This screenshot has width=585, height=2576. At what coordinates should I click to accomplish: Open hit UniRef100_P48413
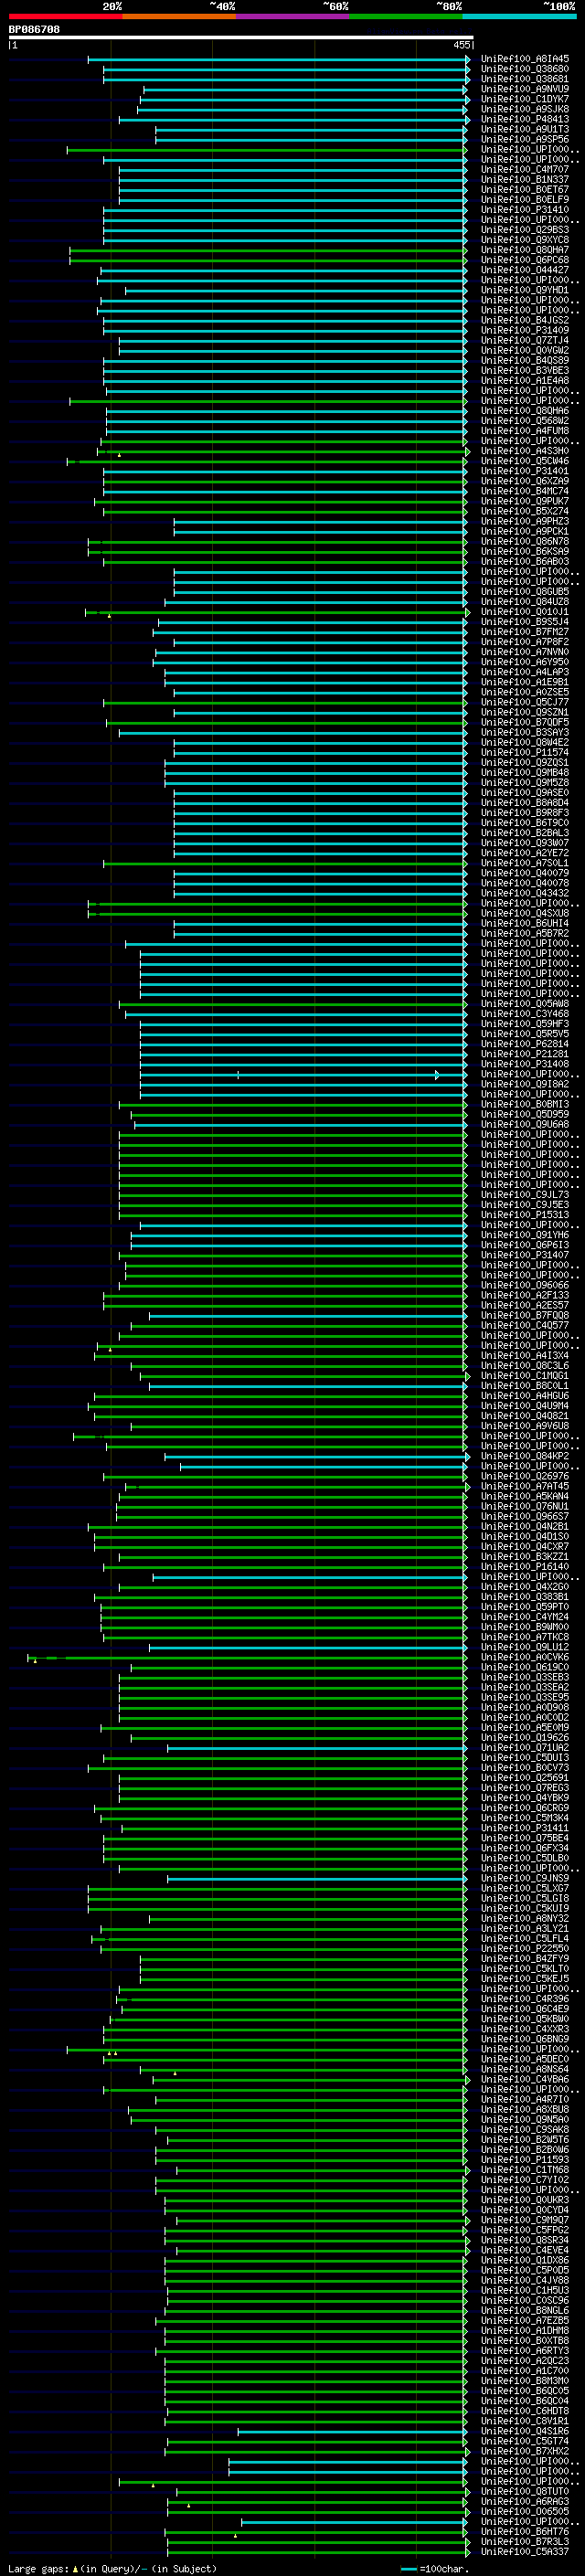pos(524,119)
